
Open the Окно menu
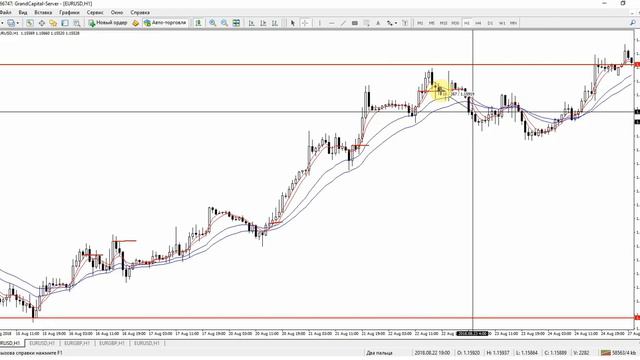pyautogui.click(x=117, y=12)
